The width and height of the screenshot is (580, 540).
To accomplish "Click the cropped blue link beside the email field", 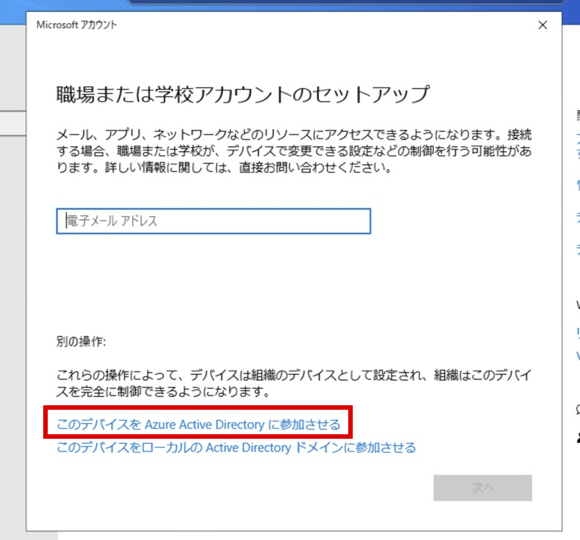I will coord(578,217).
